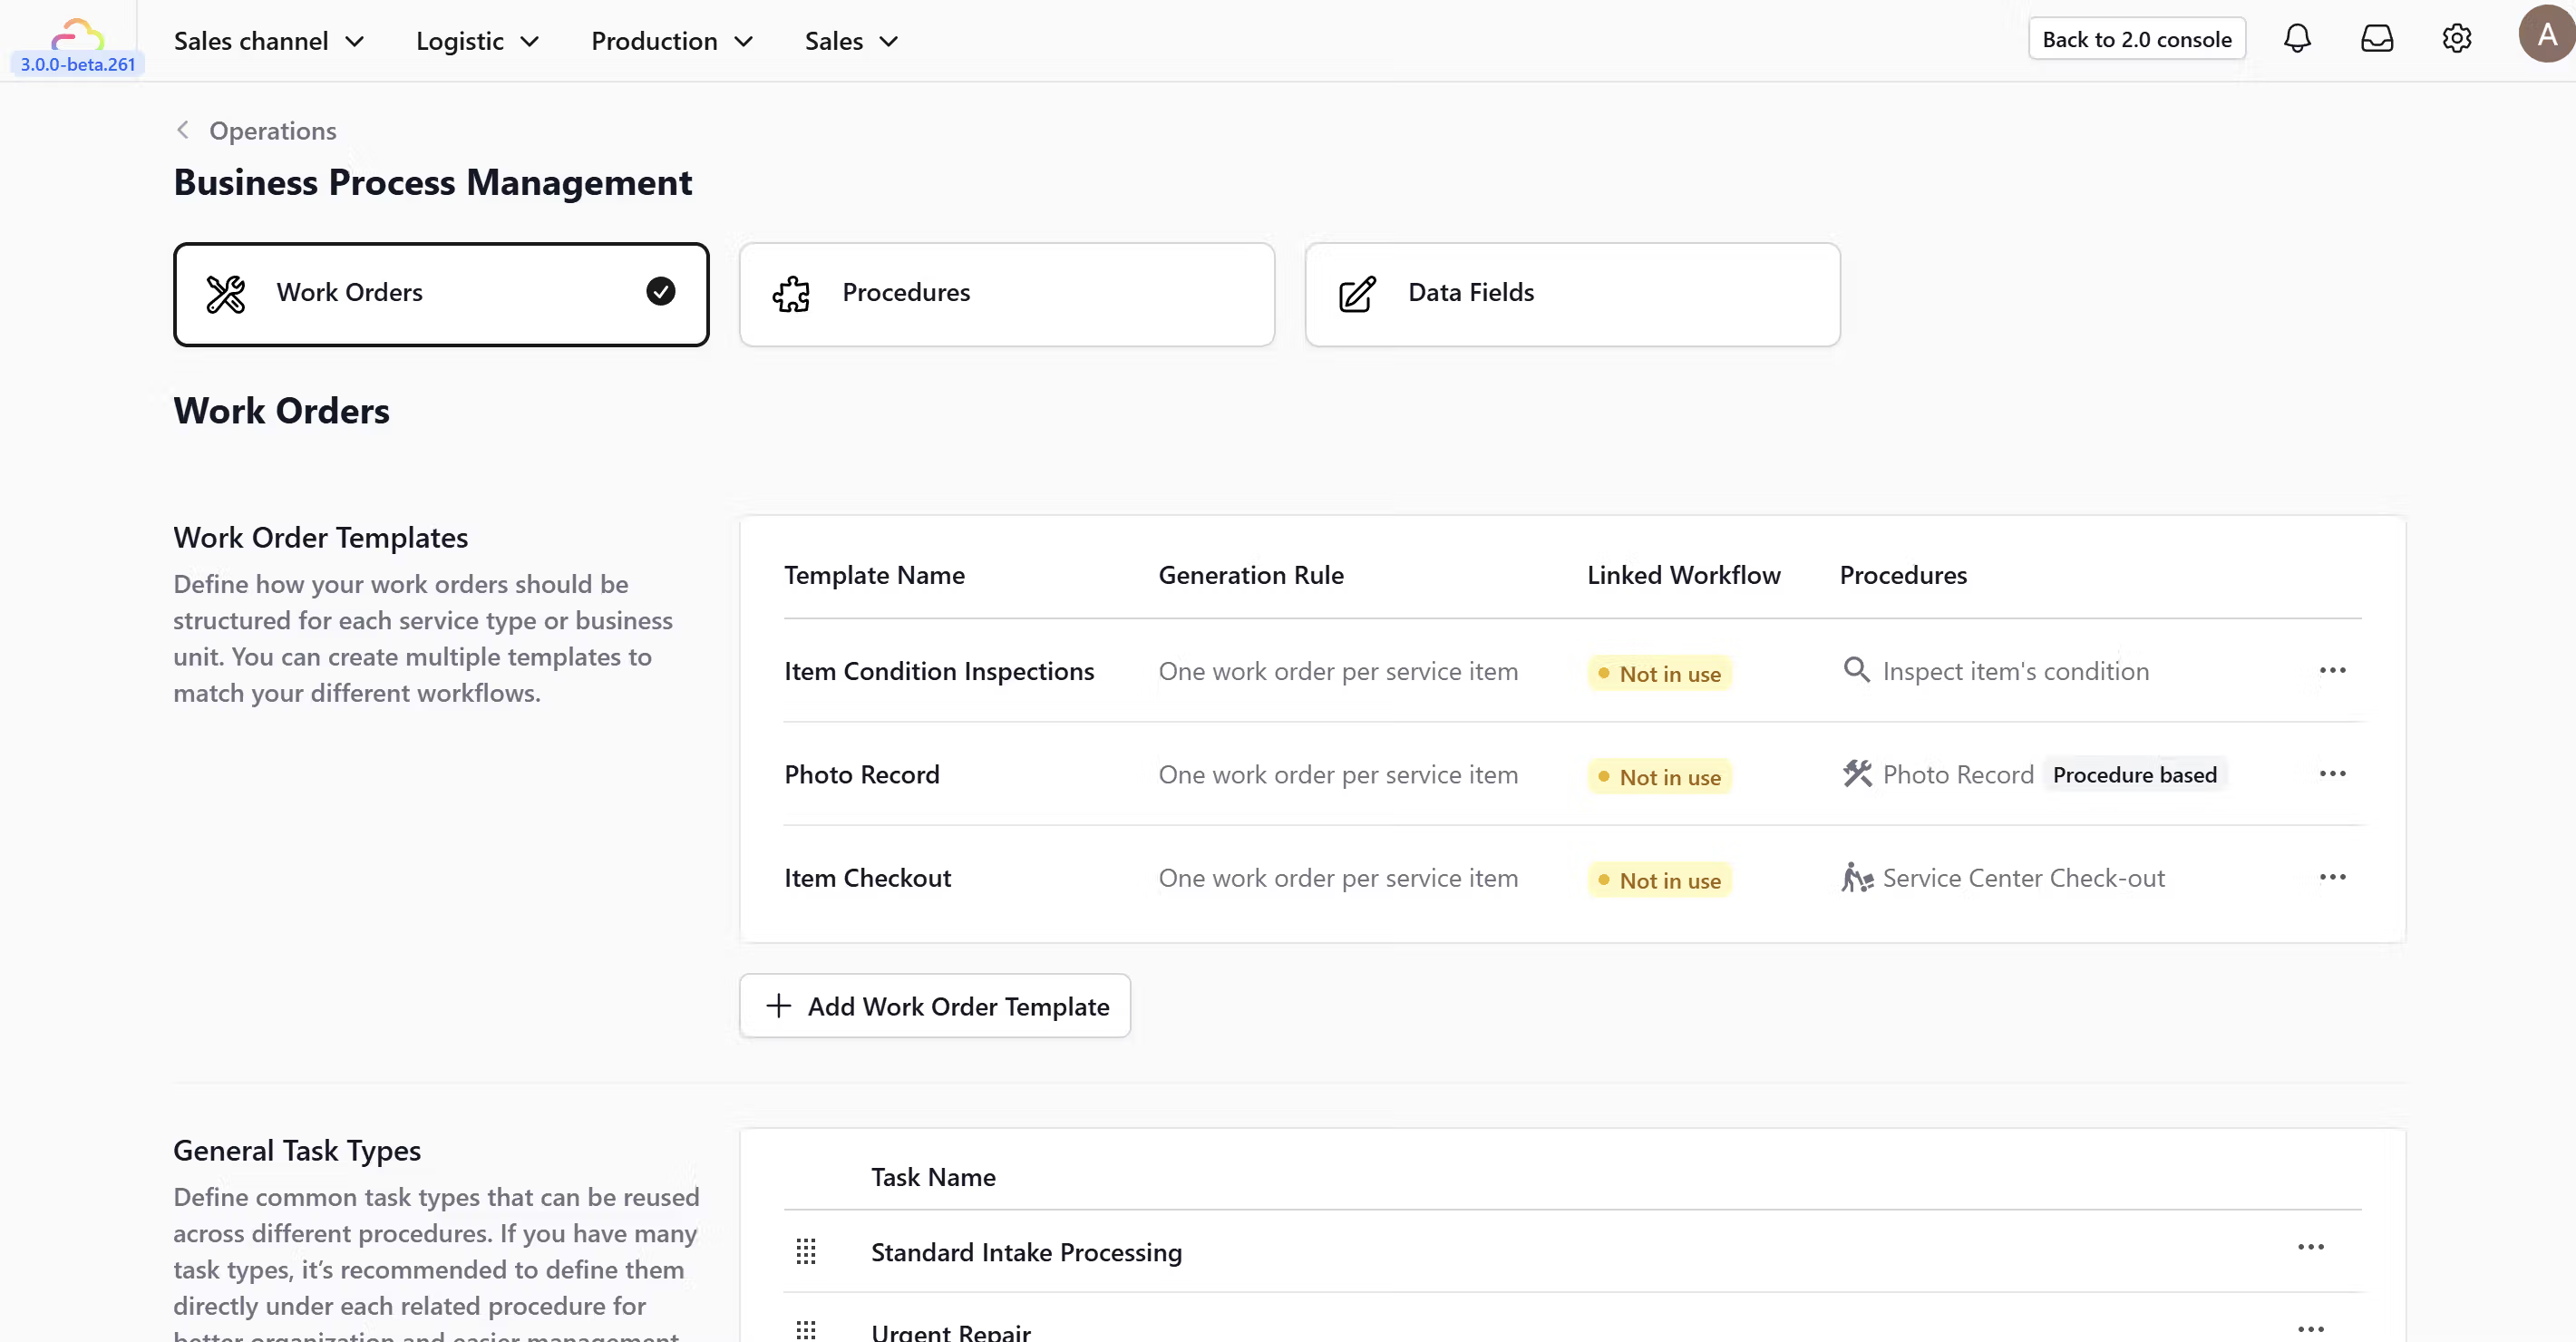Open the Production dropdown menu
This screenshot has width=2576, height=1342.
671,41
